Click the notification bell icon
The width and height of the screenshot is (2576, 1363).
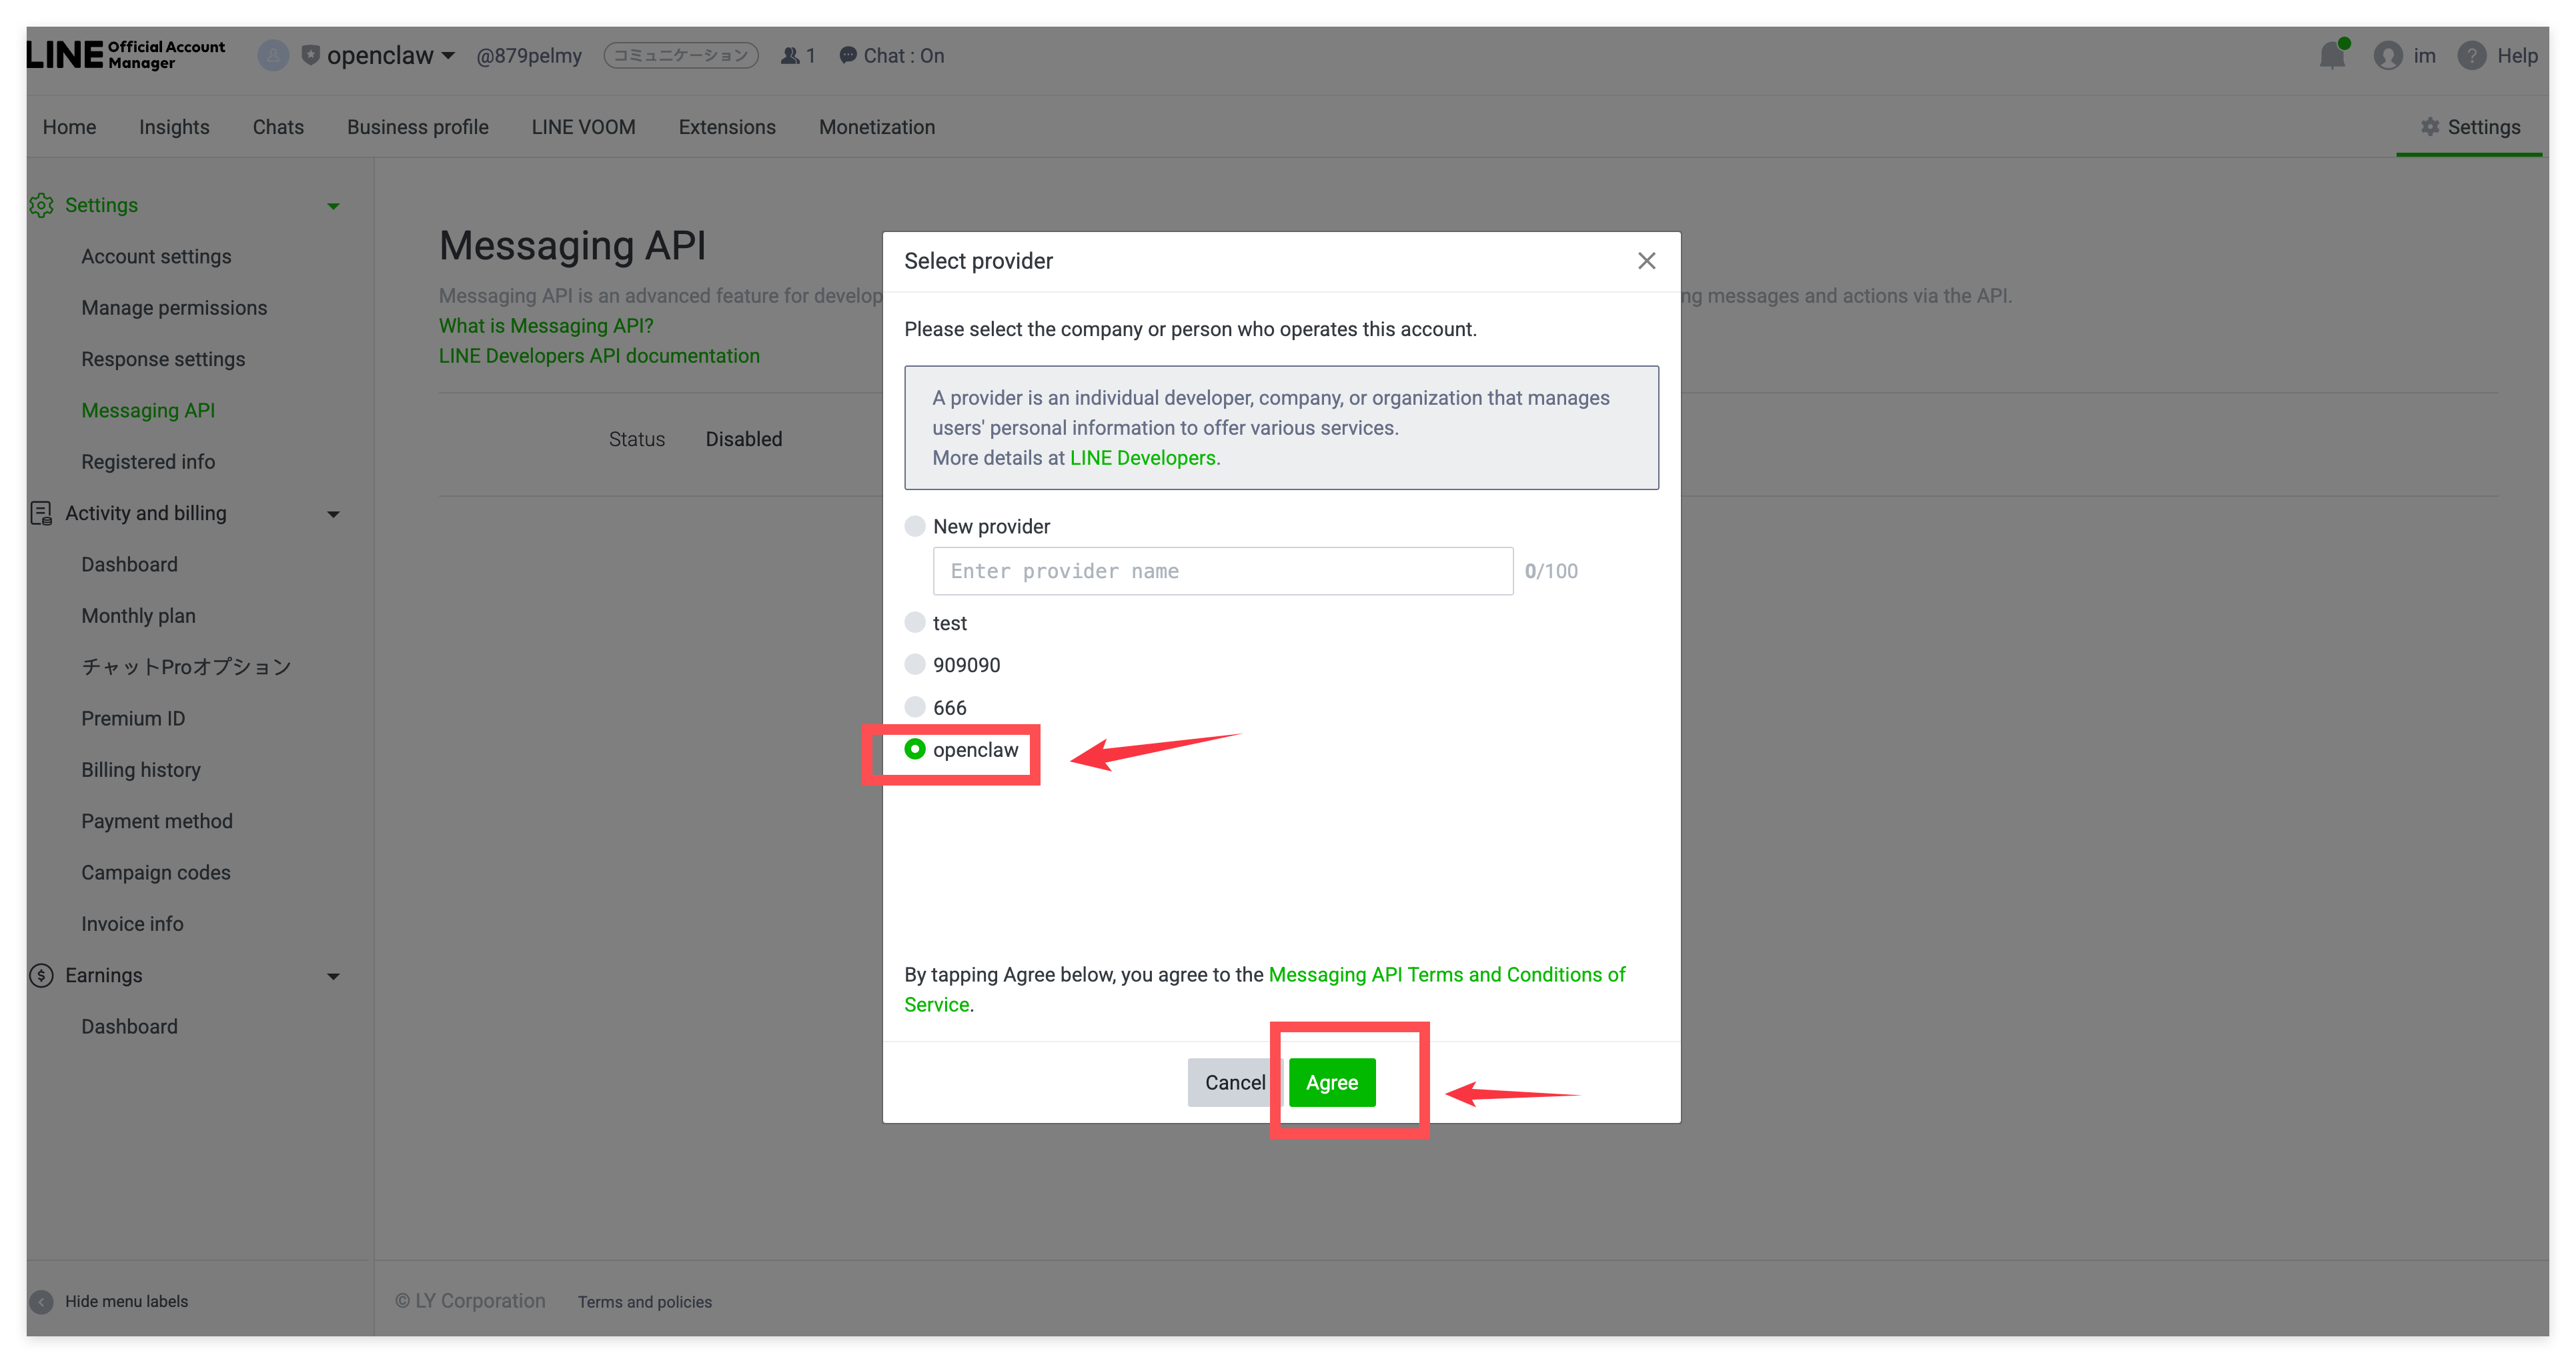point(2332,55)
